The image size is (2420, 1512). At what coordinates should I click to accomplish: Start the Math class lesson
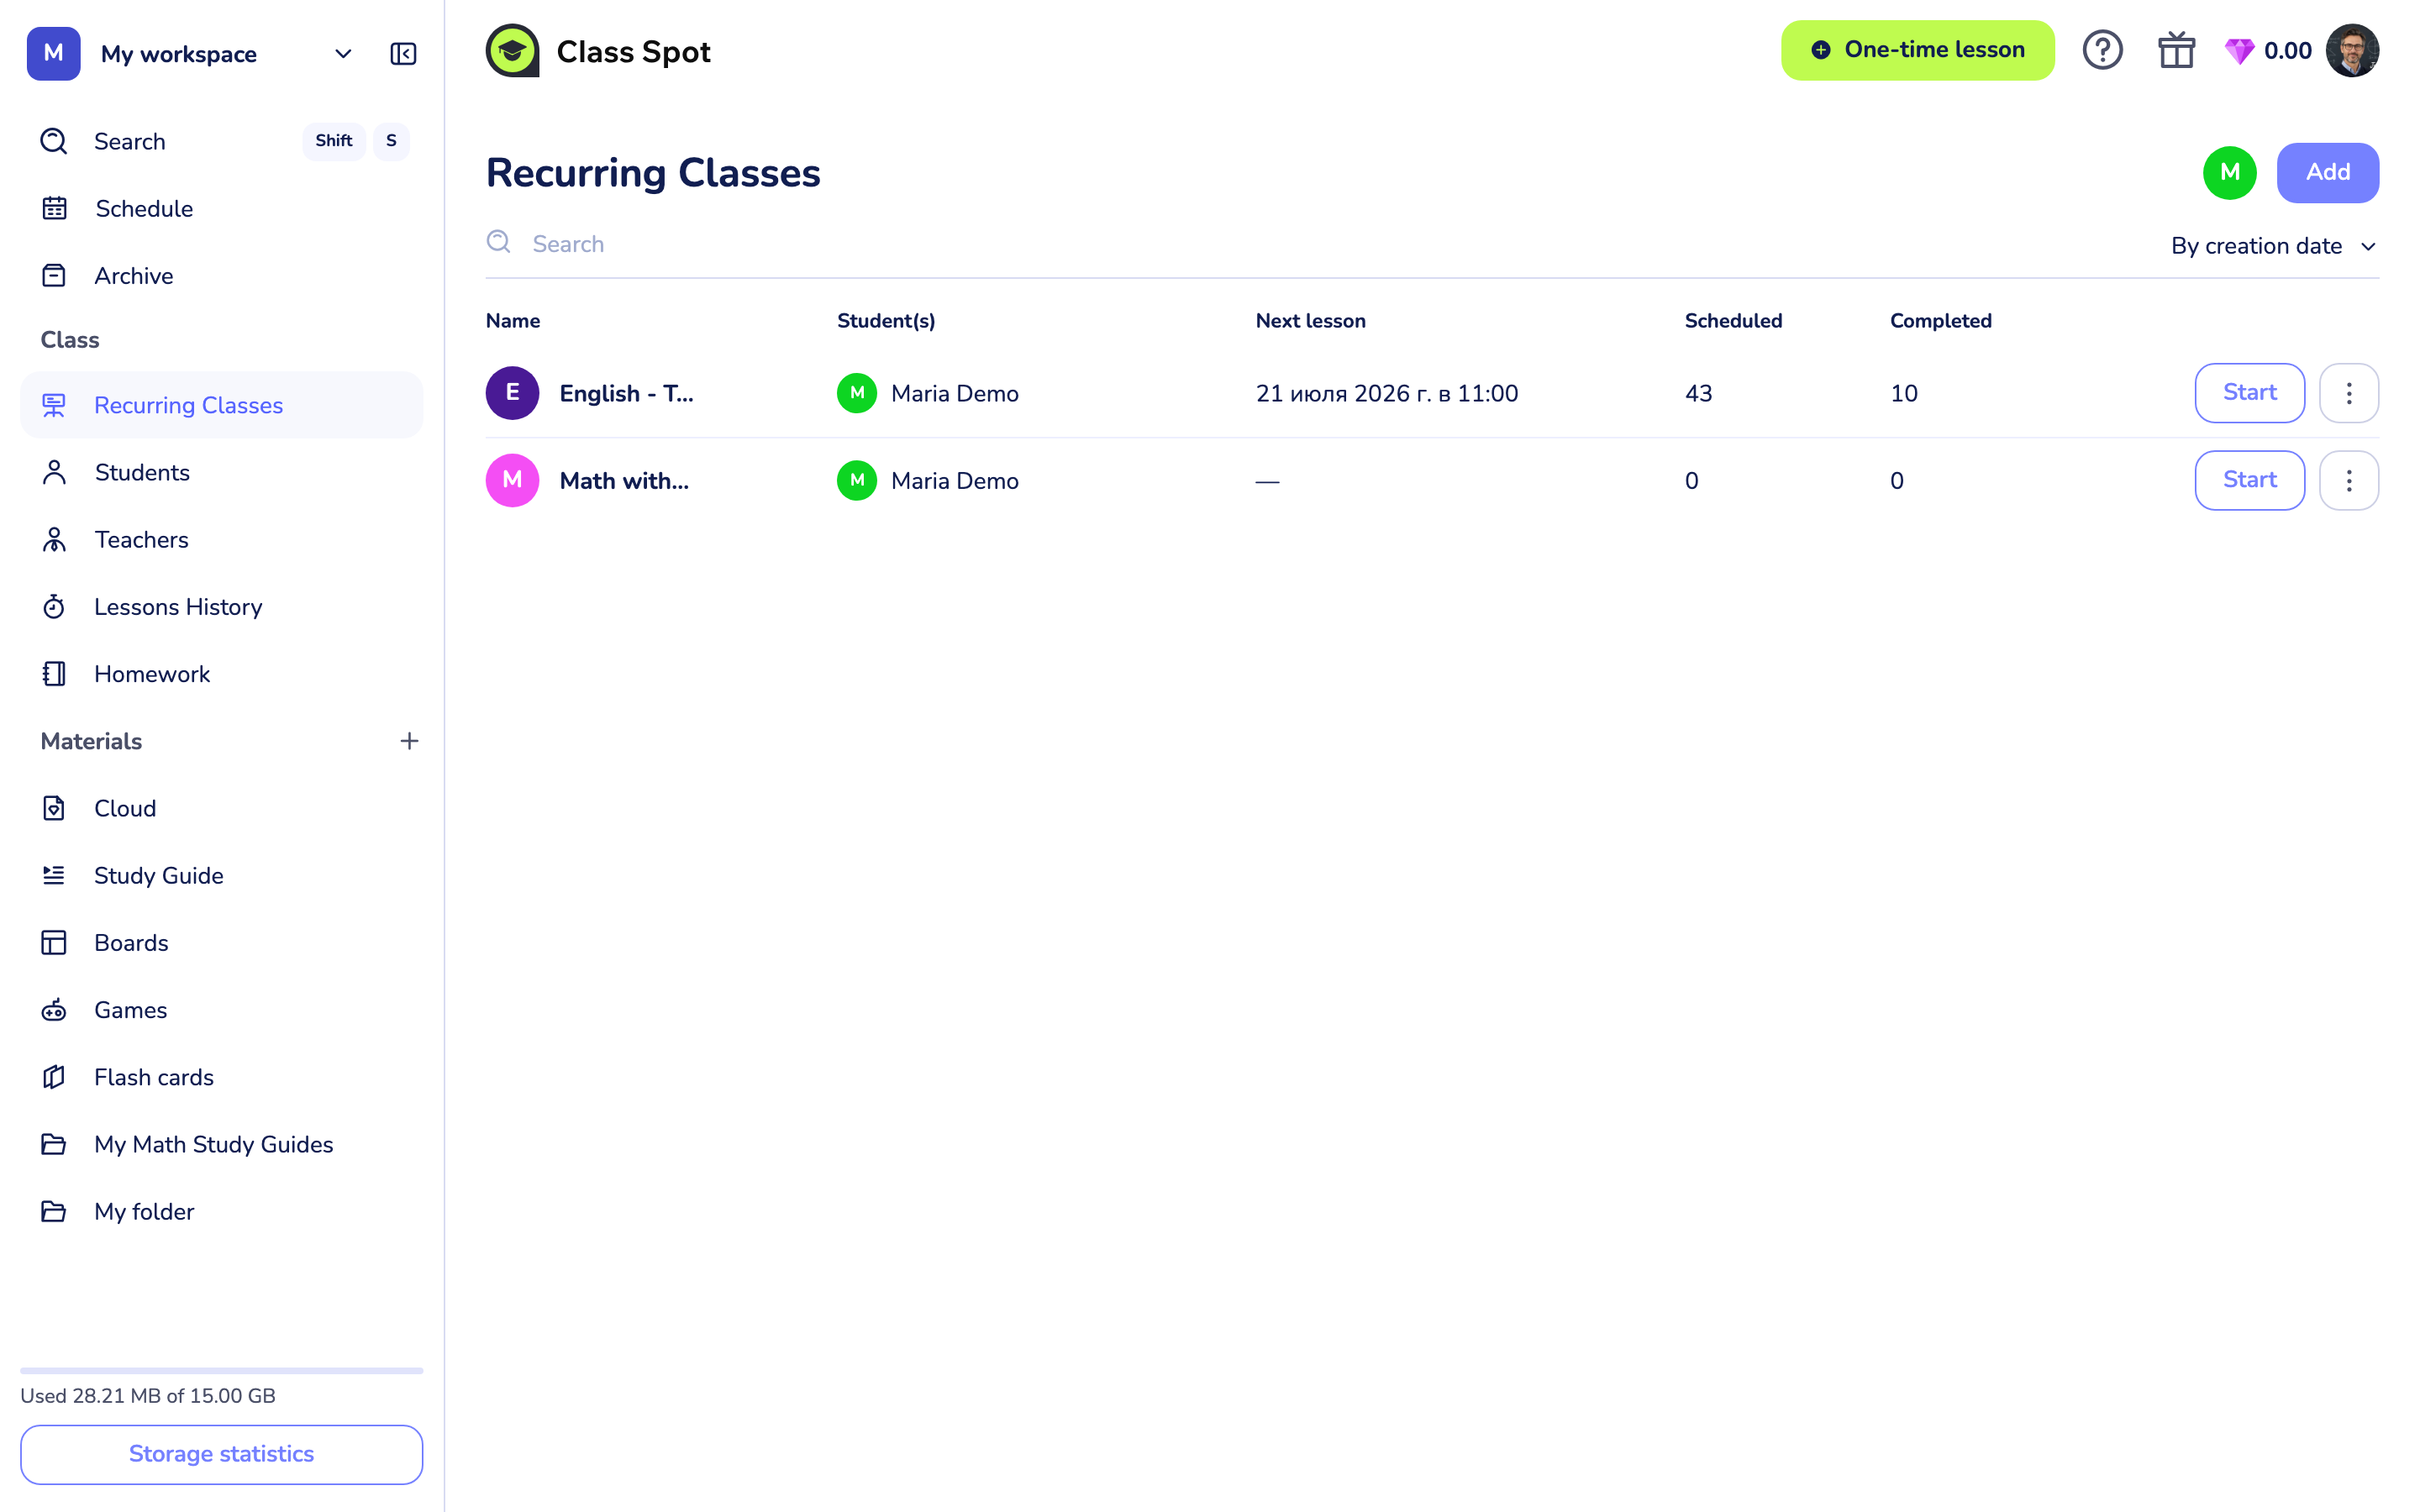point(2249,481)
